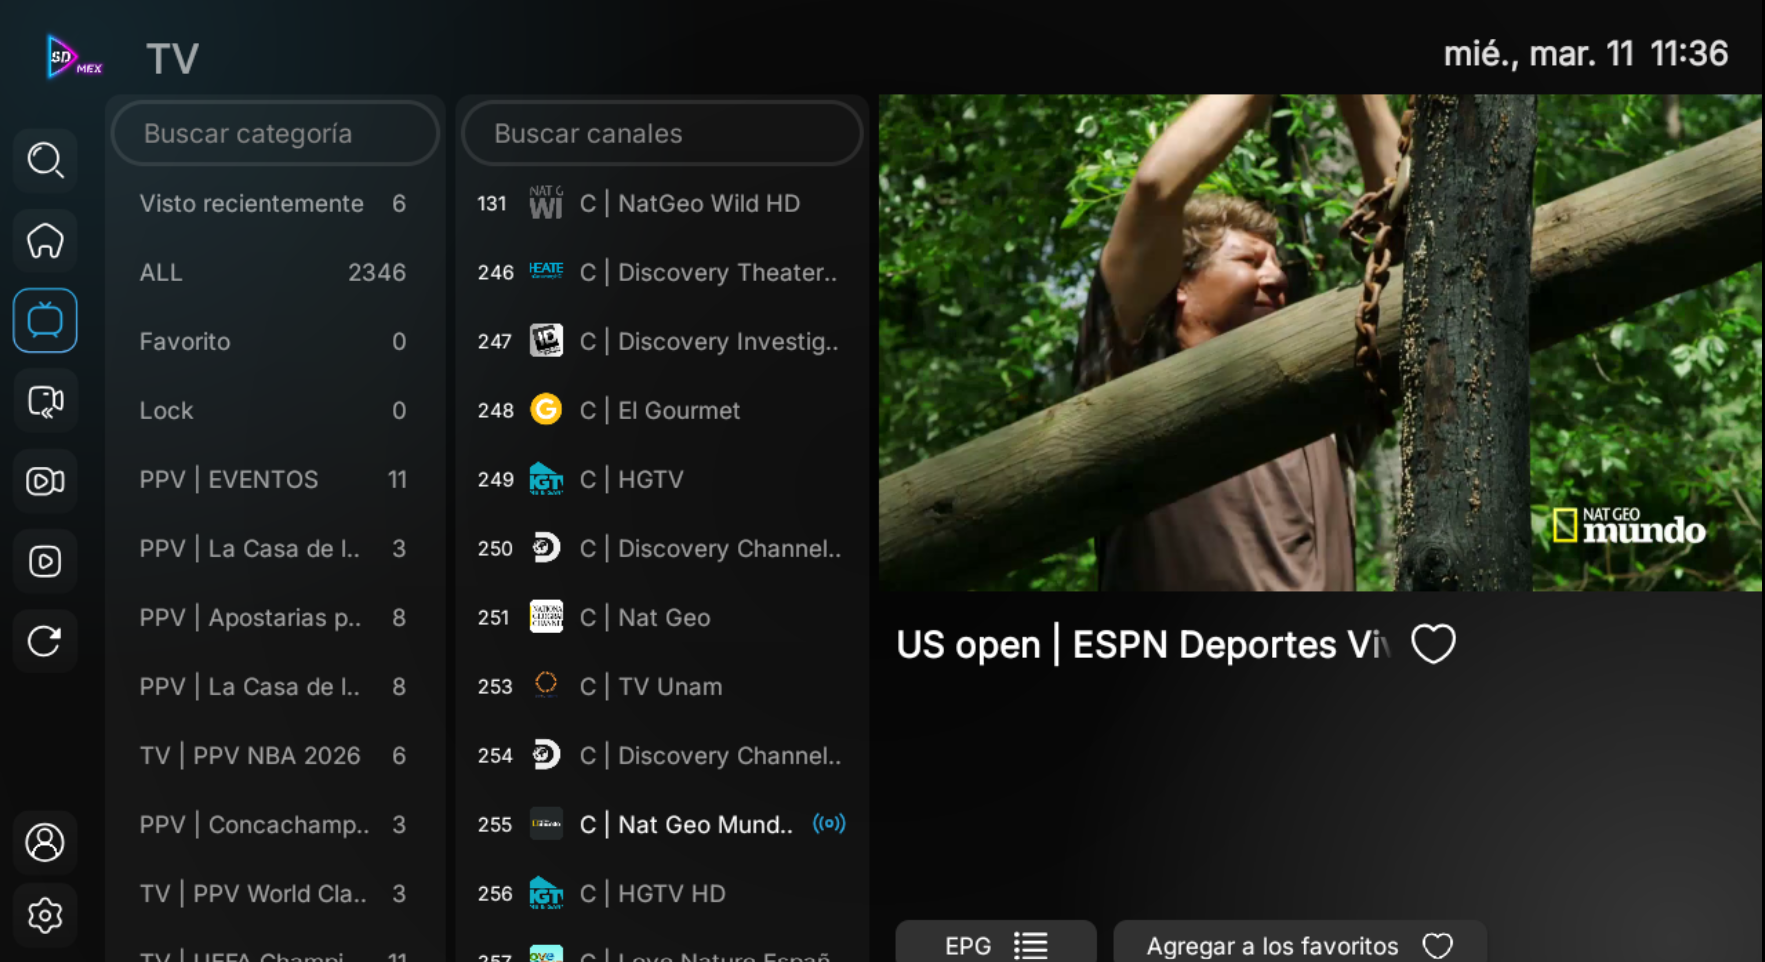Click the Buscar categoría search field
This screenshot has width=1765, height=962.
pos(275,133)
